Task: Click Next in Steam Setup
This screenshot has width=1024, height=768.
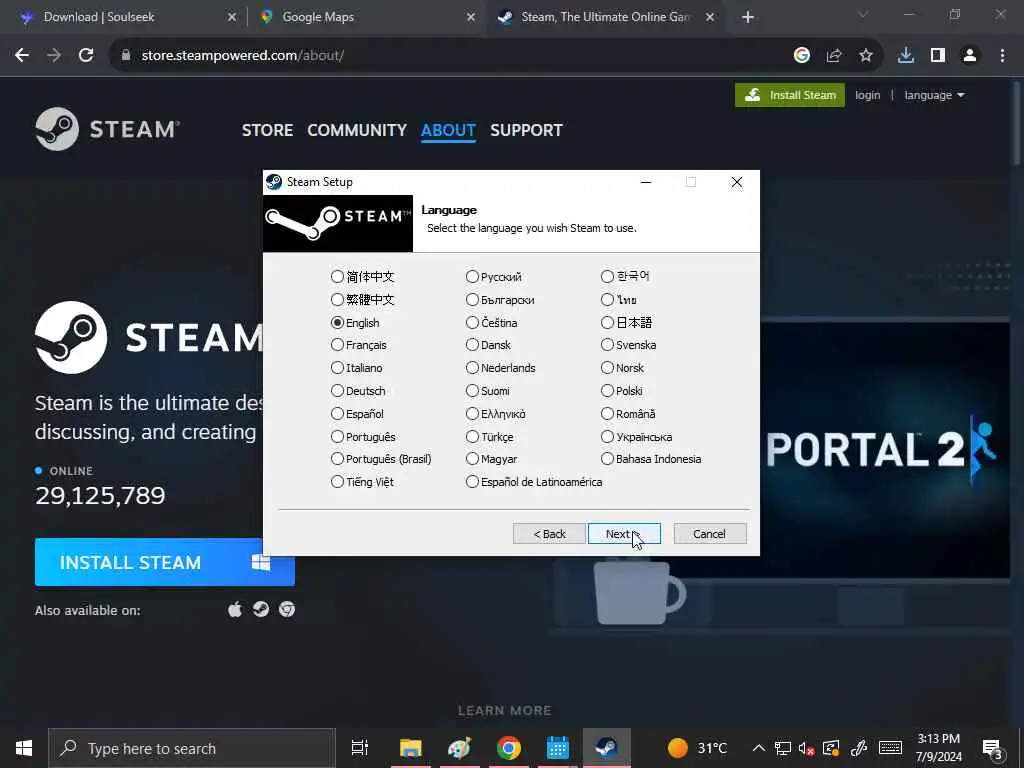Action: point(624,534)
